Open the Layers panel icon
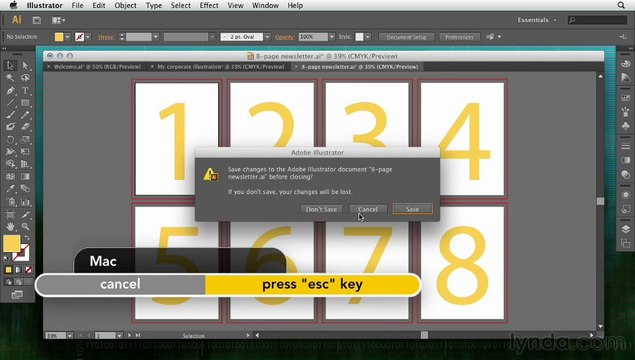 (x=625, y=229)
